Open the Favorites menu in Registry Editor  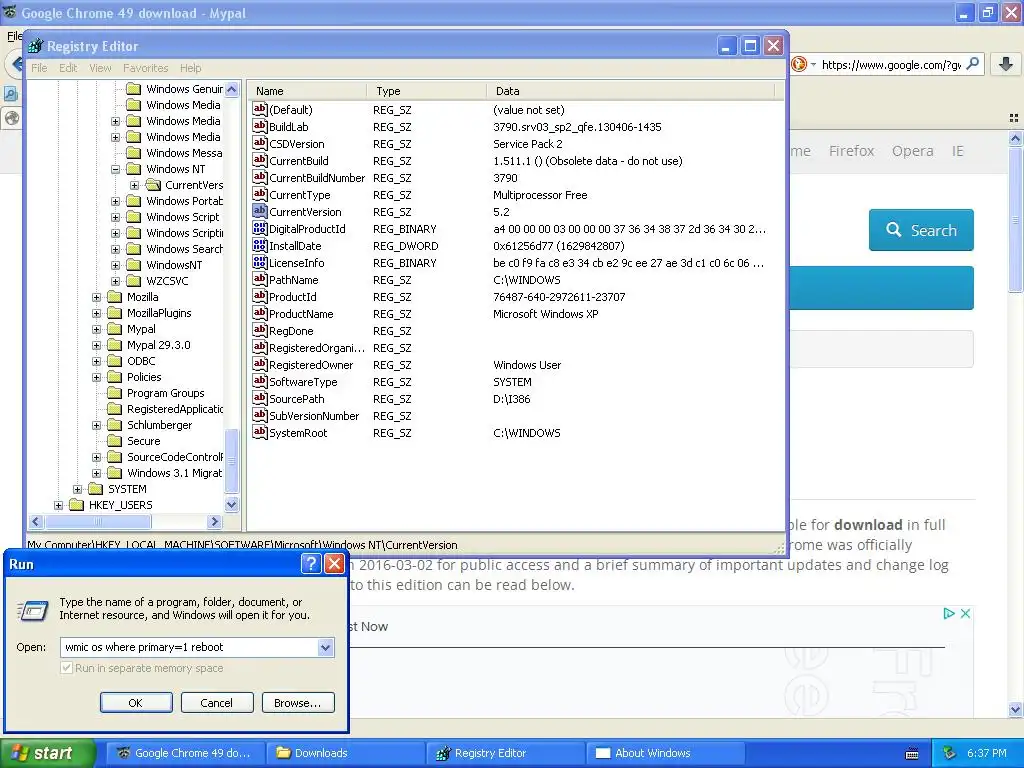pos(146,68)
